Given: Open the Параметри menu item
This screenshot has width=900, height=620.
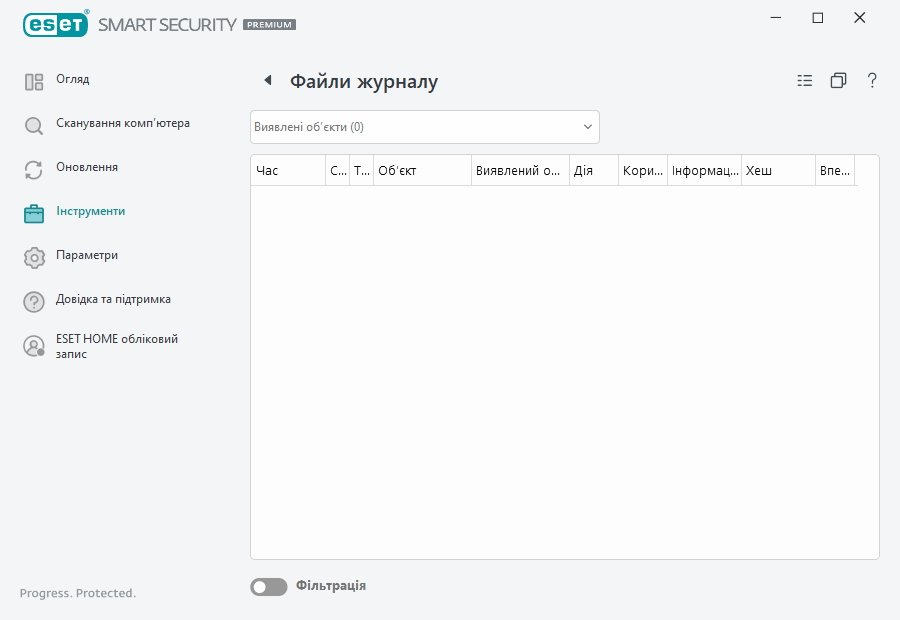Looking at the screenshot, I should (x=87, y=255).
